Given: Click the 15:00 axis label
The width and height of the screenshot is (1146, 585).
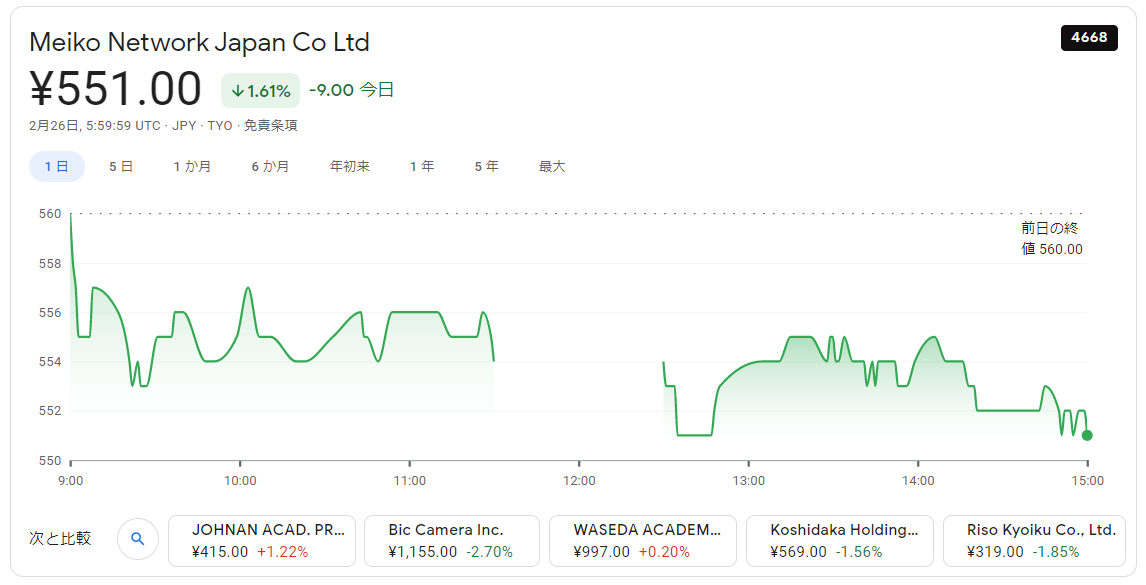Looking at the screenshot, I should 1088,480.
